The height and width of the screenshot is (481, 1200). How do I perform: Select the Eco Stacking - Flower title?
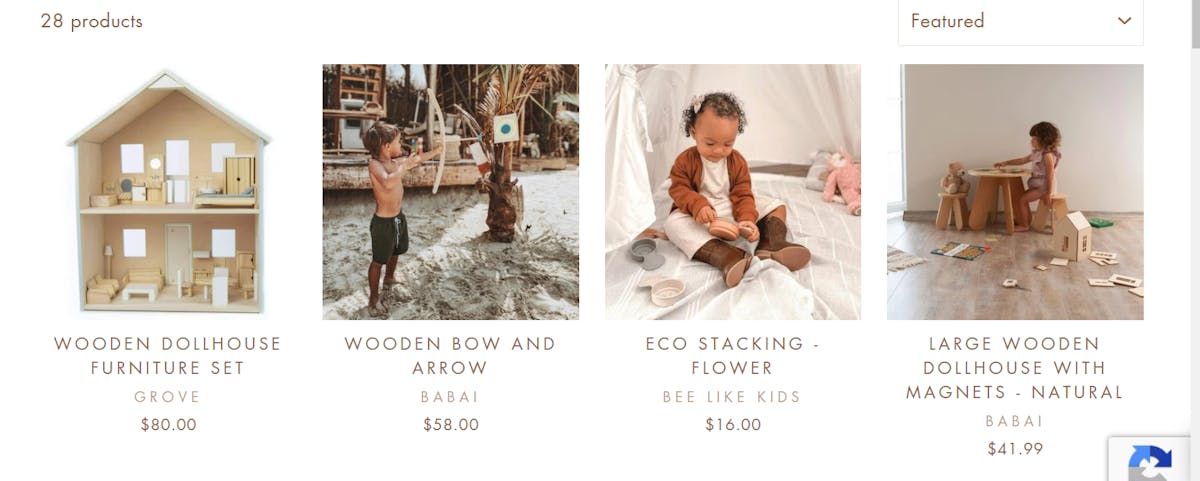[733, 356]
